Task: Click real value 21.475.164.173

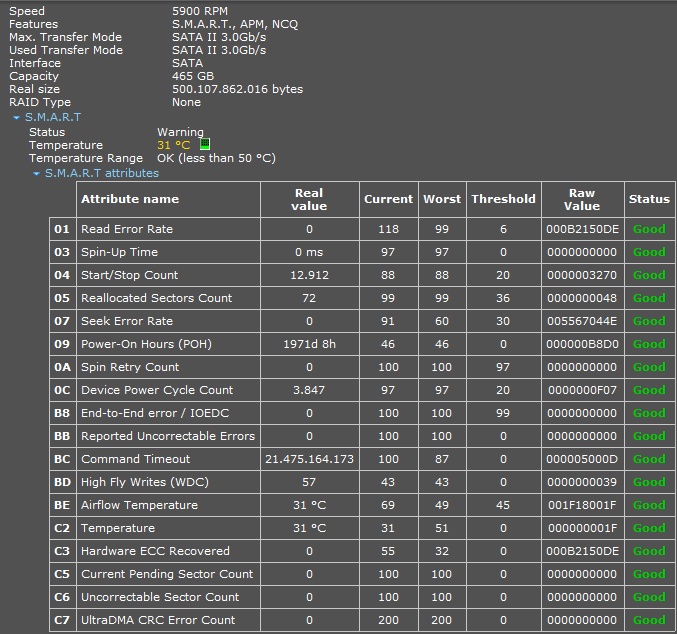Action: [310, 459]
